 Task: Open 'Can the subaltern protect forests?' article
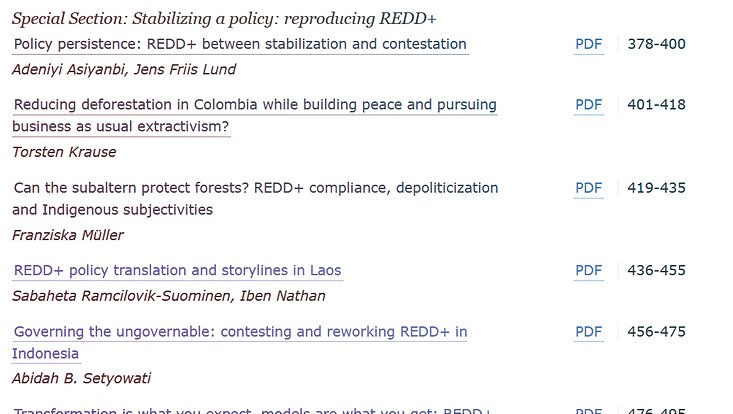pos(256,199)
